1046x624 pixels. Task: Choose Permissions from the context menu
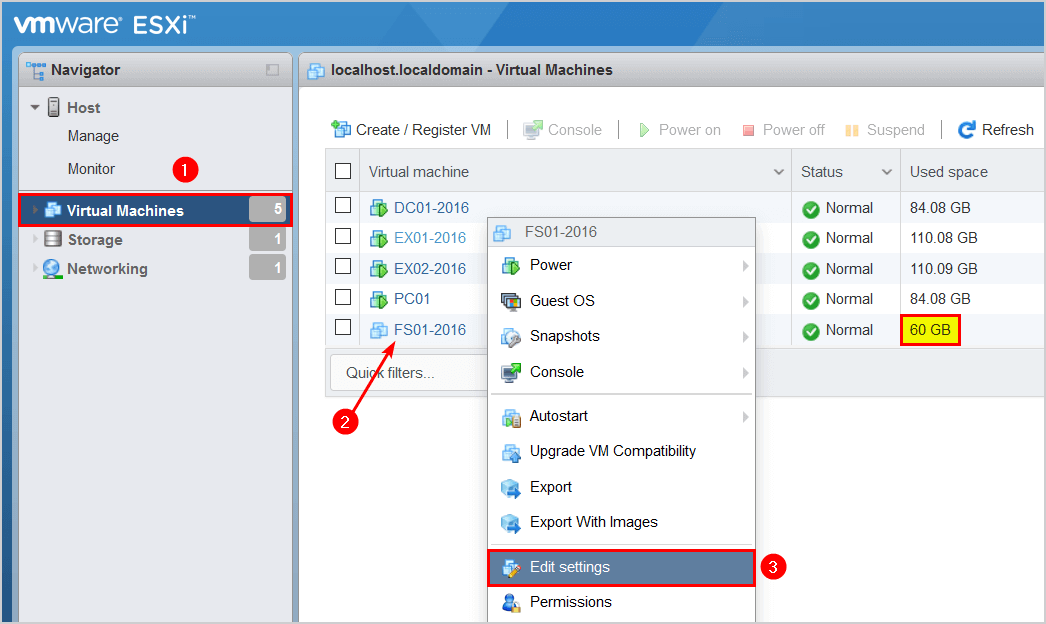[622, 602]
